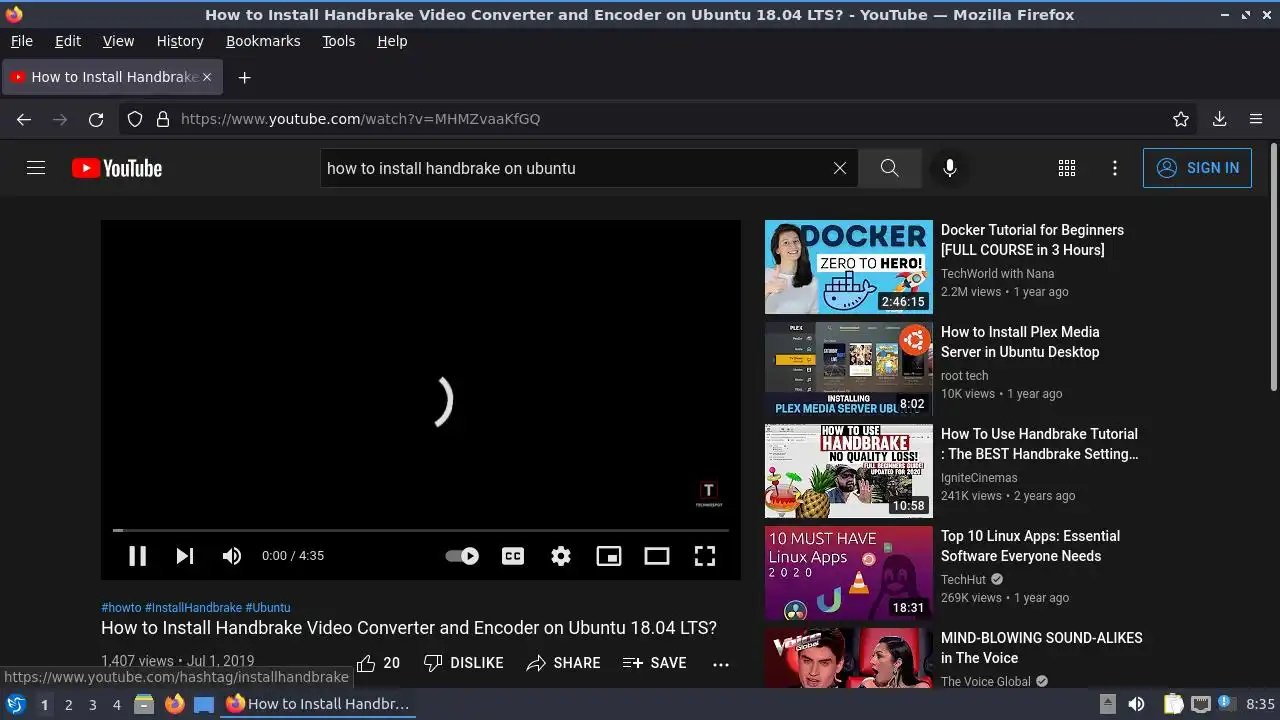
Task: Open Firefox Tools menu
Action: tap(338, 41)
